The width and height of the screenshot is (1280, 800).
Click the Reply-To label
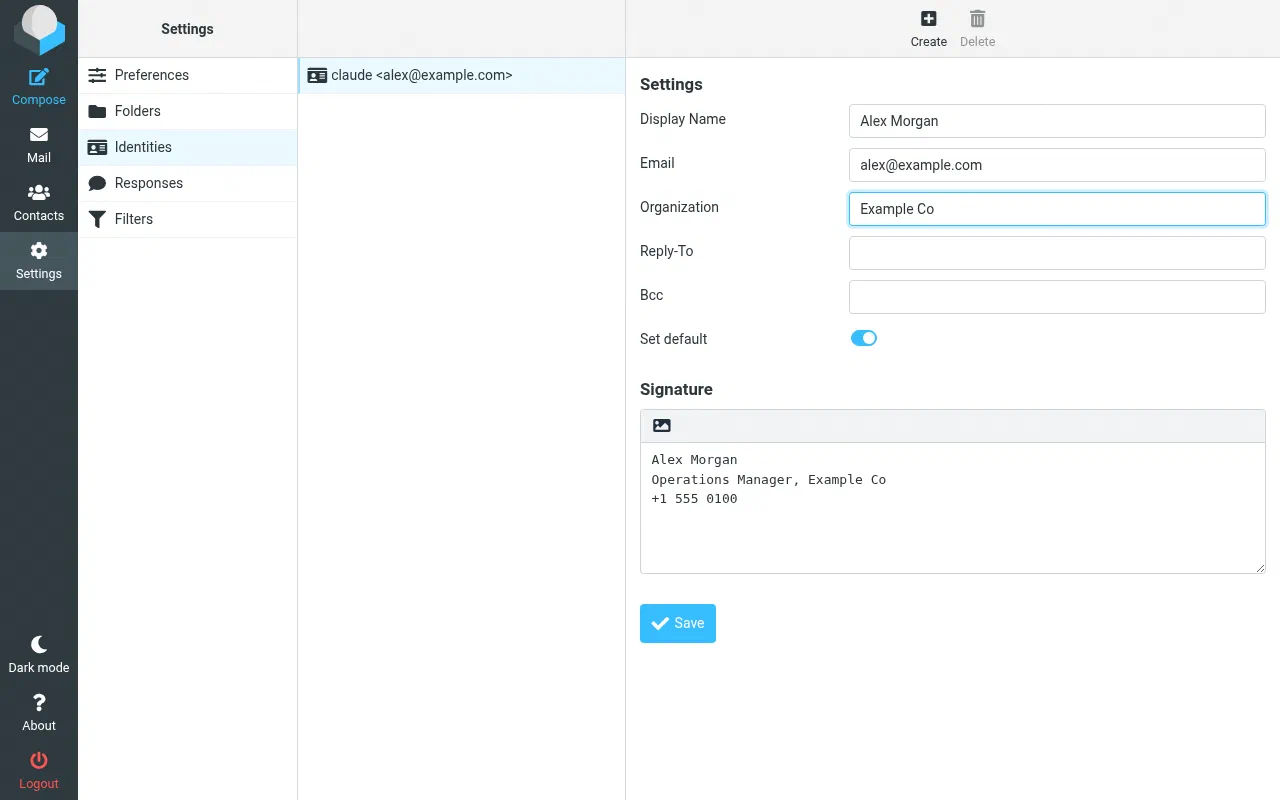coord(666,251)
